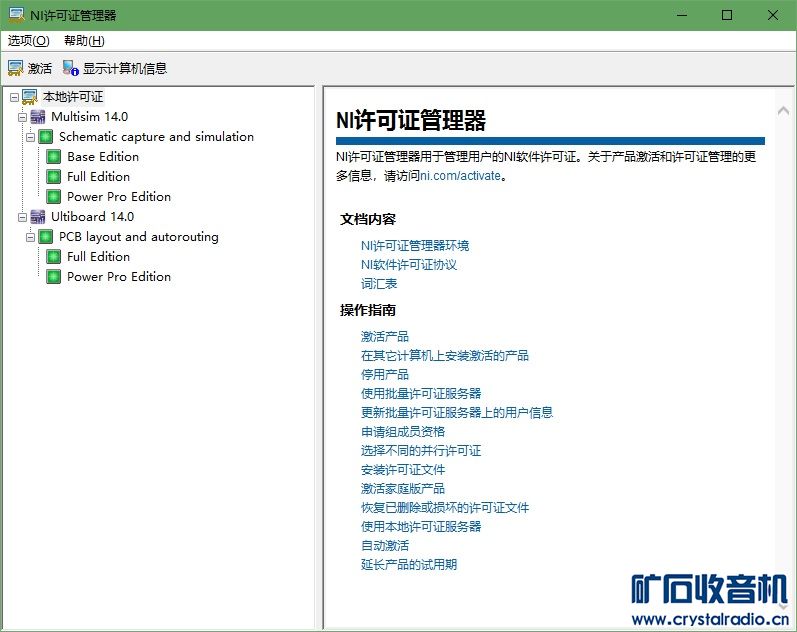Click the 激活 toolbar label

point(40,68)
